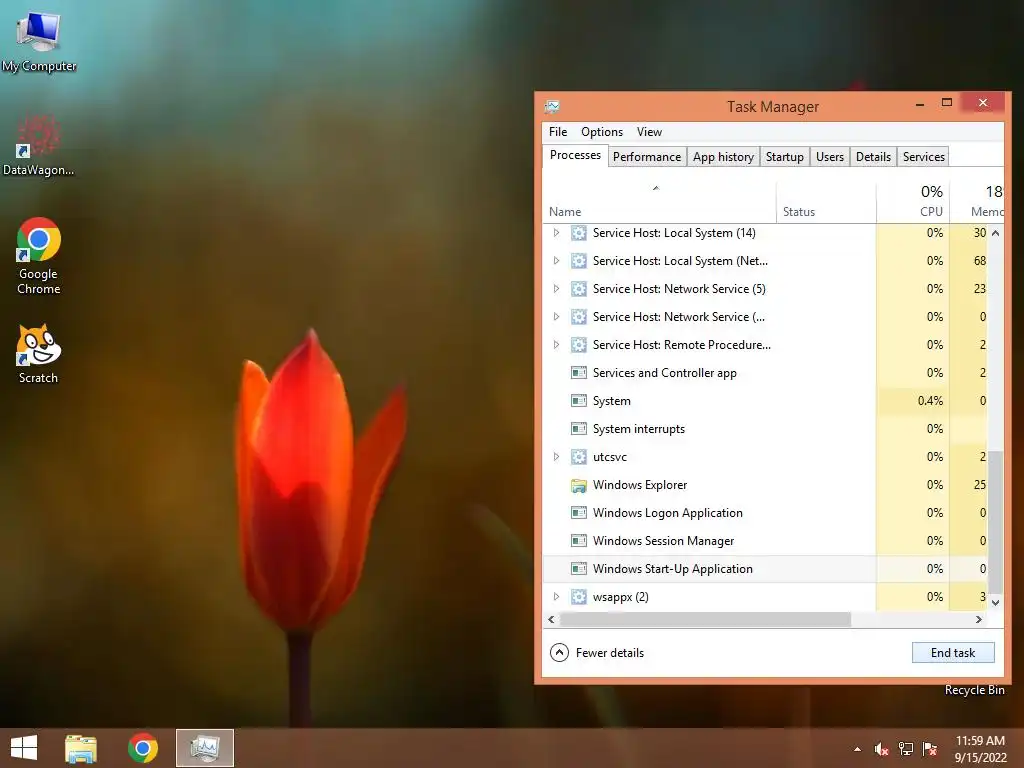Show hidden system tray icons

click(x=857, y=749)
